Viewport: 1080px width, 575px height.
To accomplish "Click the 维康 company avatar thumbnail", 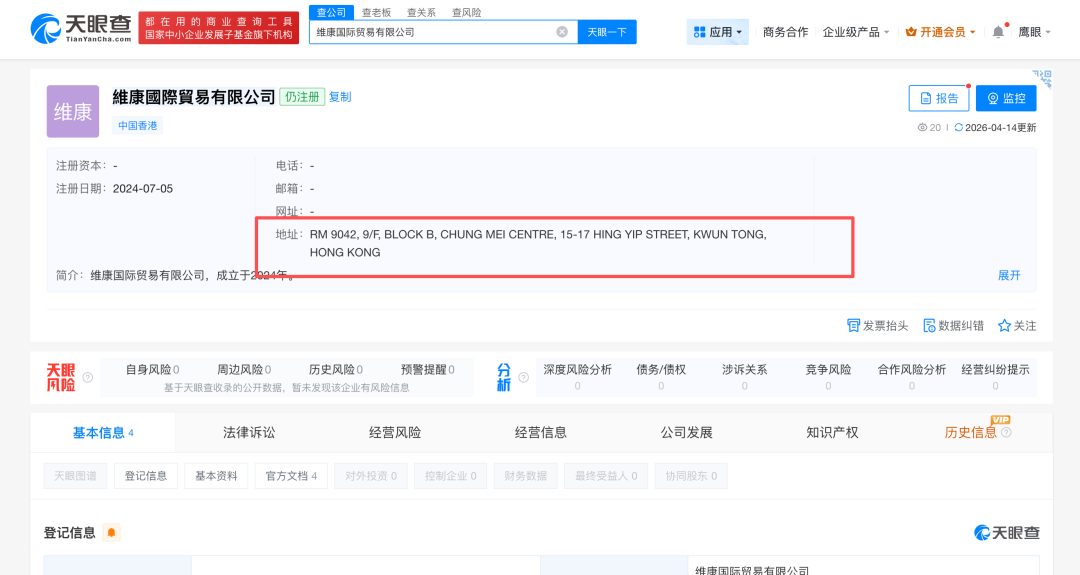I will click(73, 111).
